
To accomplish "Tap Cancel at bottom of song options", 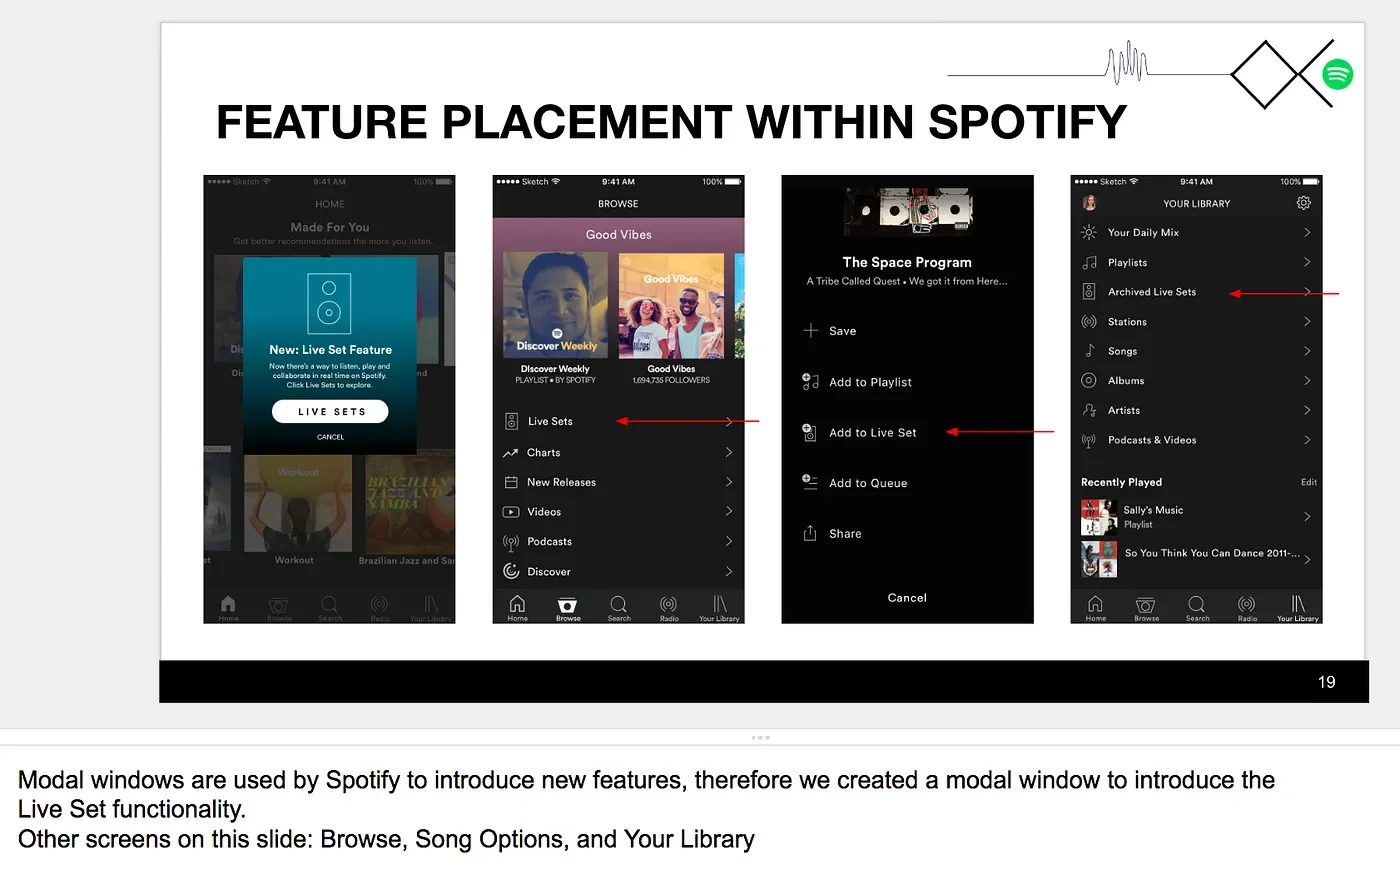I will (x=907, y=598).
